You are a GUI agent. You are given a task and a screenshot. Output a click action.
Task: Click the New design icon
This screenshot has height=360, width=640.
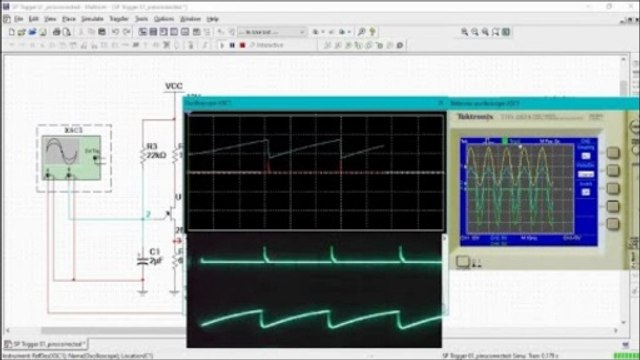pos(11,32)
